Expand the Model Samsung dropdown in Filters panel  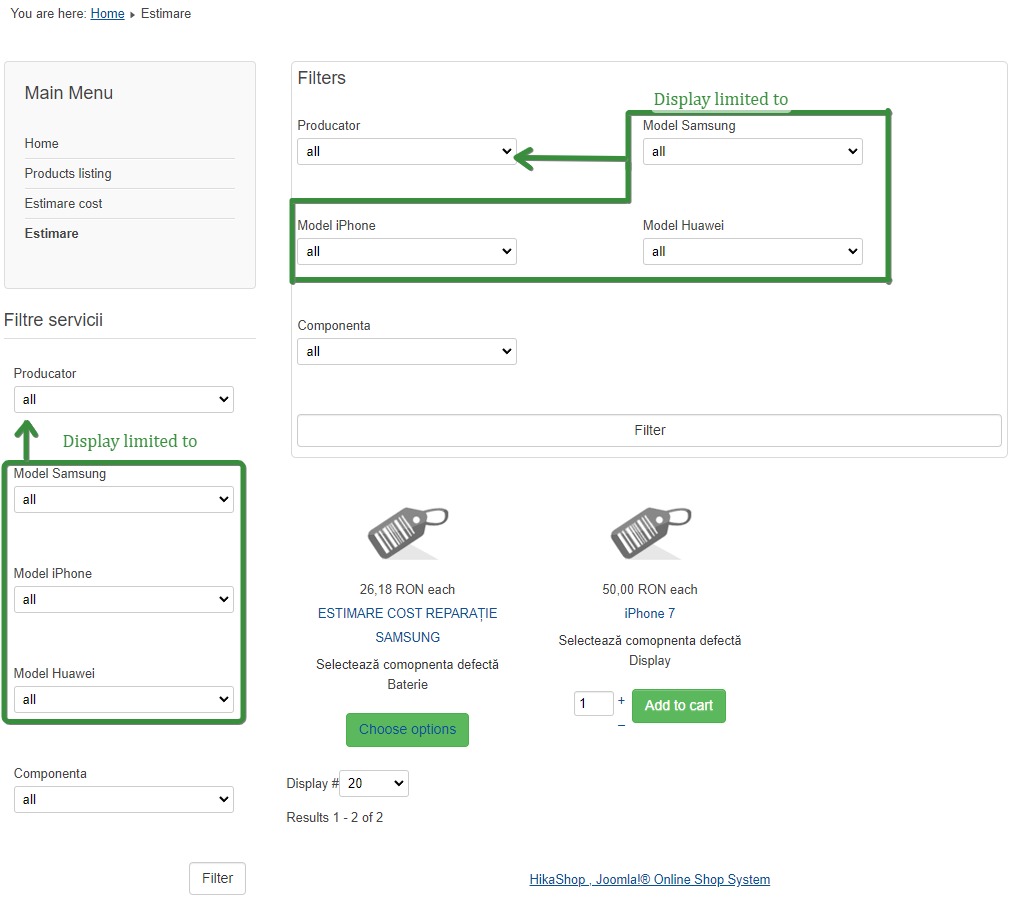[752, 152]
